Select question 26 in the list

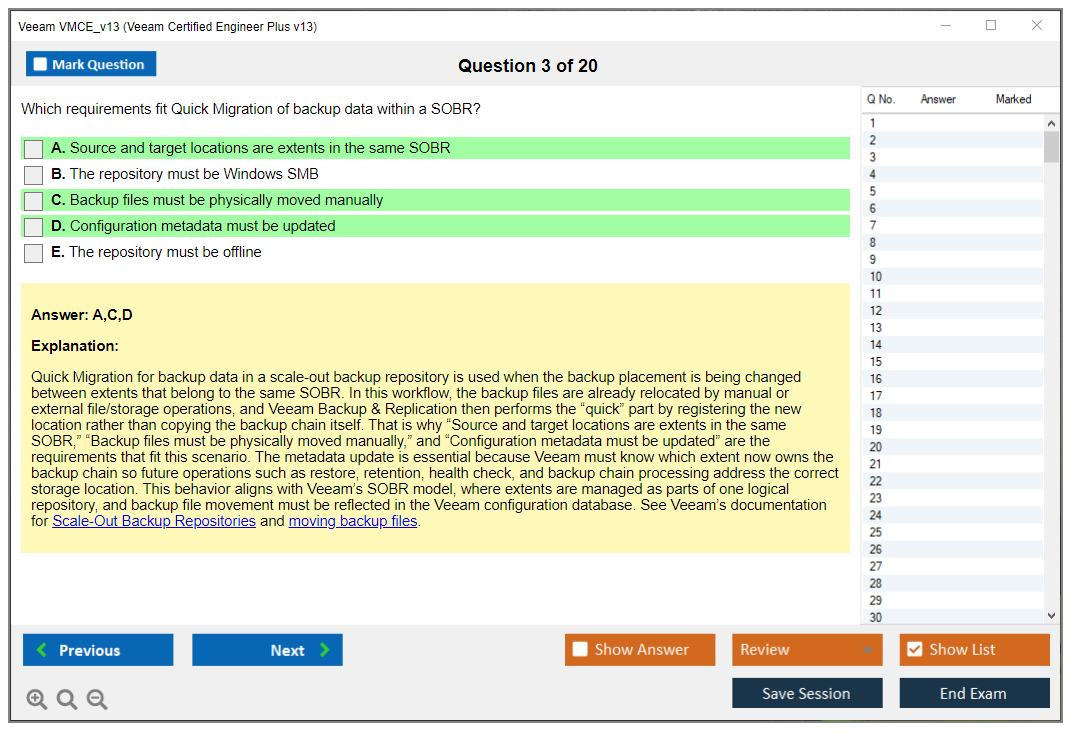953,550
